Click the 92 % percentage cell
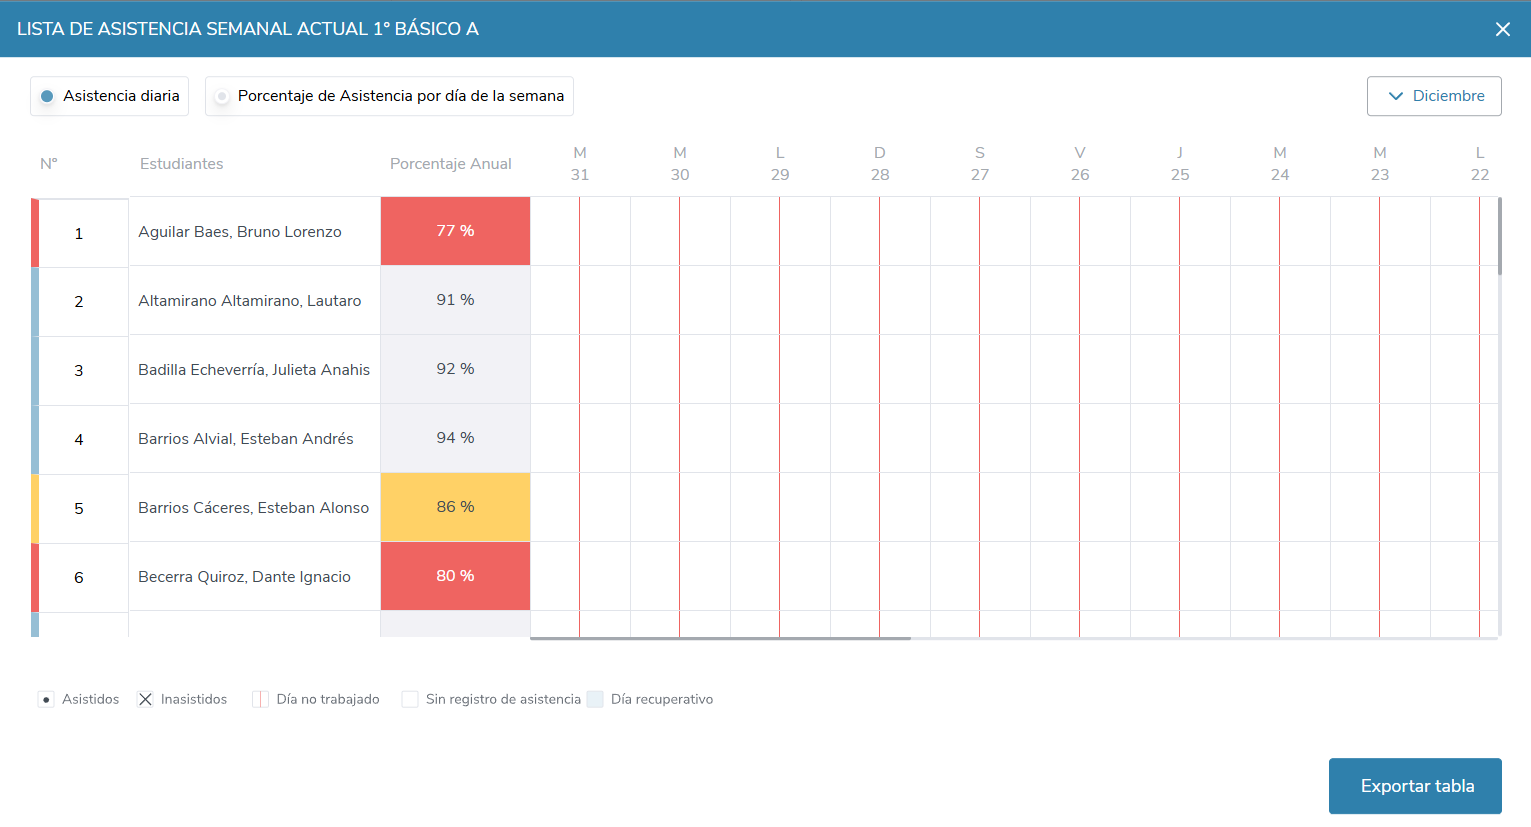1531x827 pixels. 455,369
